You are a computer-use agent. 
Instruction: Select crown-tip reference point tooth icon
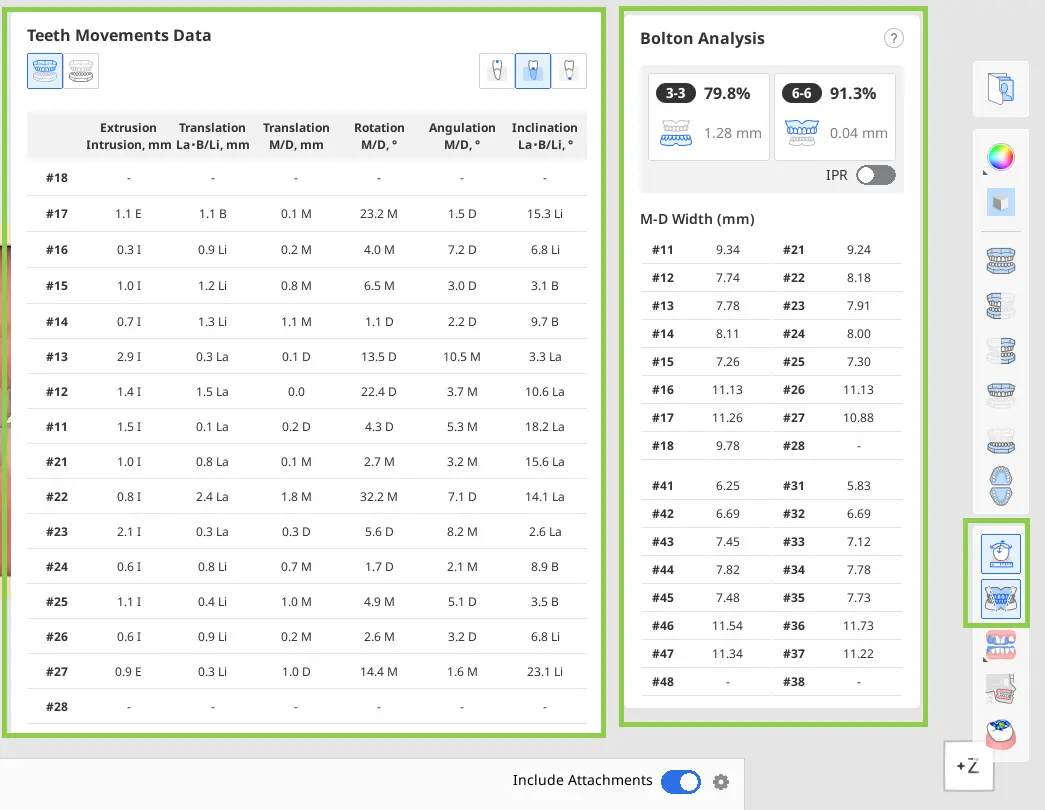click(497, 71)
